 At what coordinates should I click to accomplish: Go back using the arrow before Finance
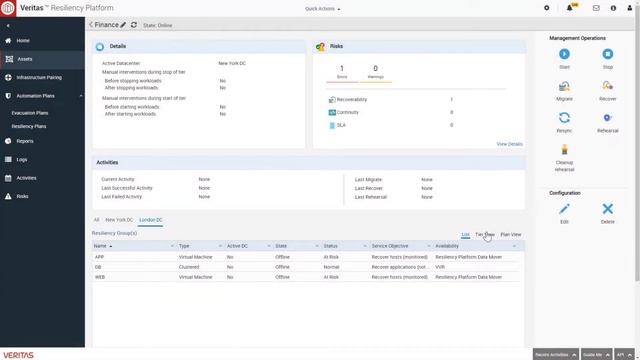[91, 25]
